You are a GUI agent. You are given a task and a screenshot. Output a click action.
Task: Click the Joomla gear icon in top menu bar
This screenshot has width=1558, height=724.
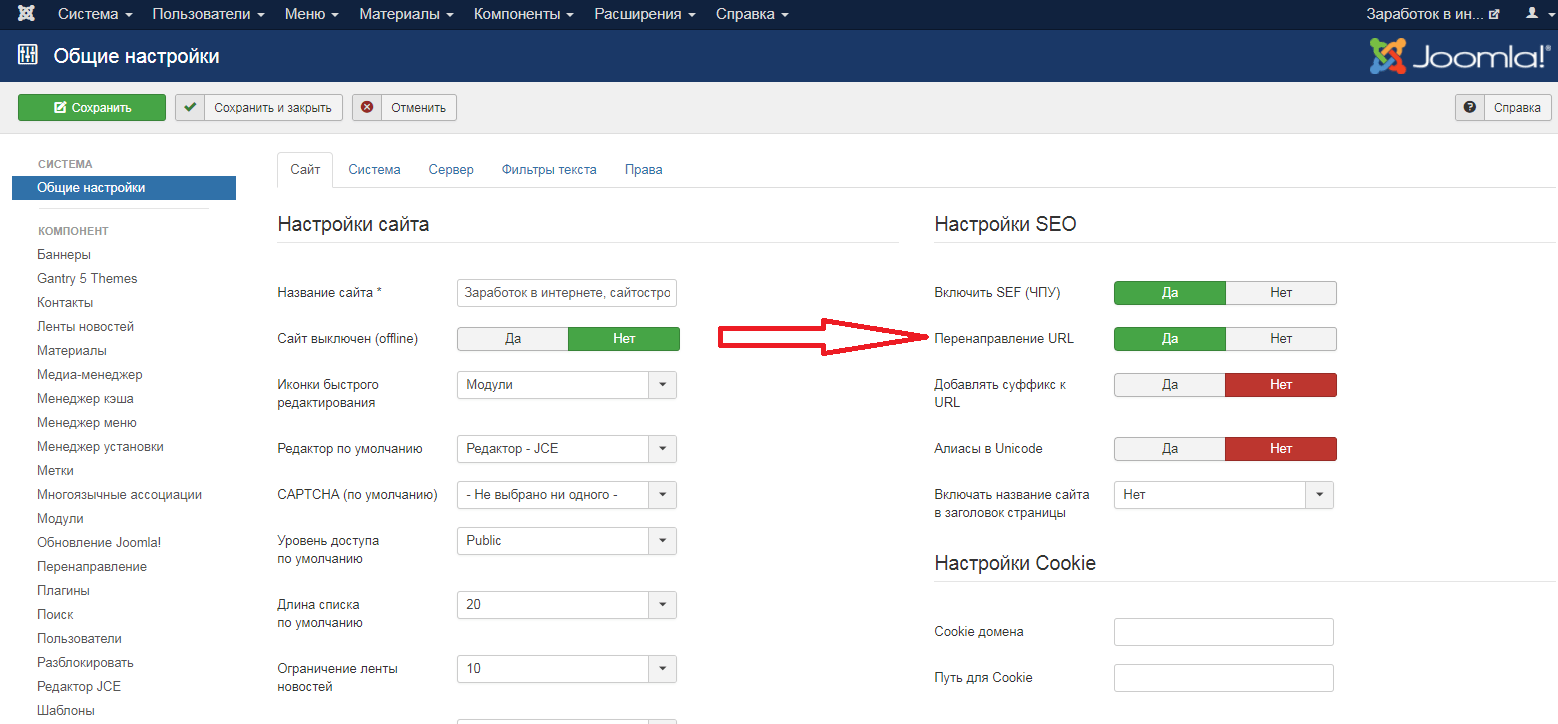click(26, 14)
